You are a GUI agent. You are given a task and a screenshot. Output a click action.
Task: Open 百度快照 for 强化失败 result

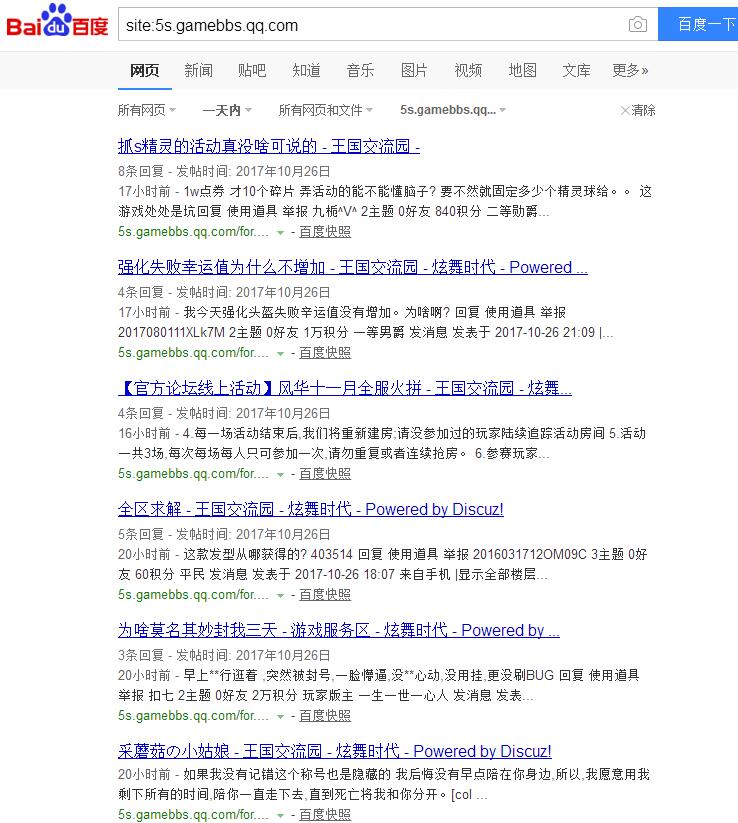[x=325, y=353]
